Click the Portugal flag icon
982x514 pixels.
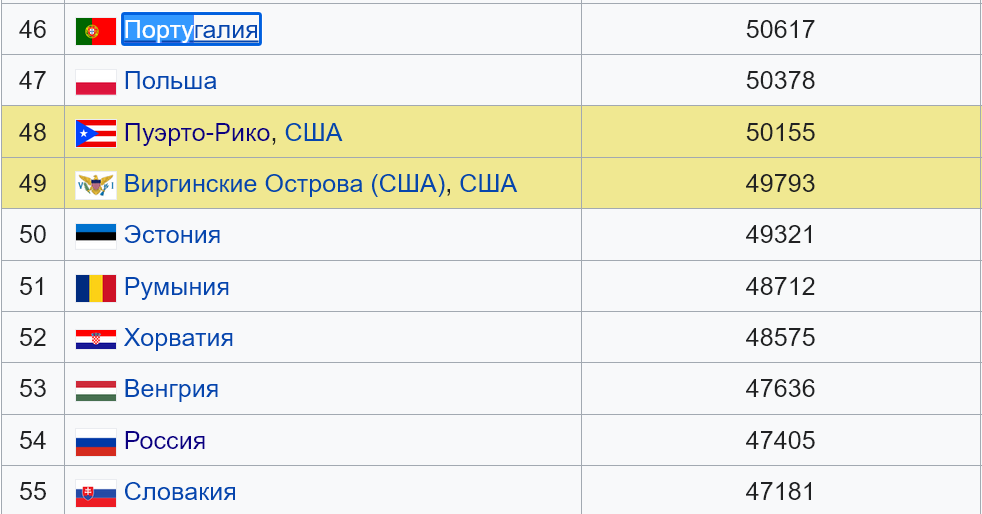coord(96,31)
